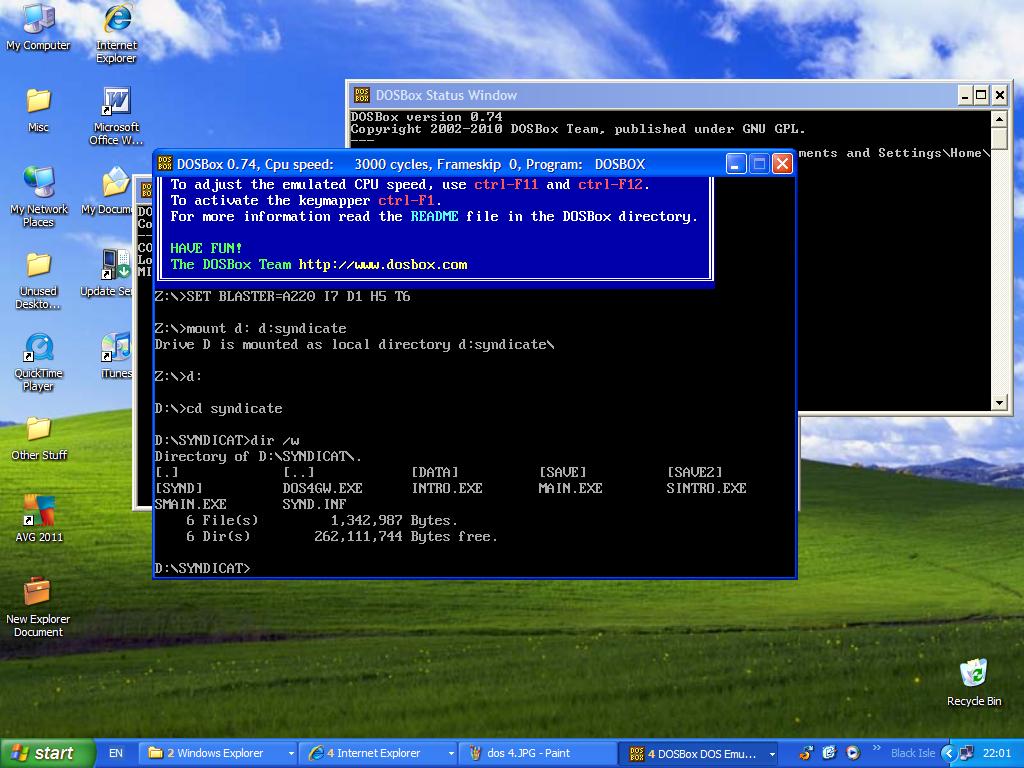Click SMAIN.EXE in directory listing
The height and width of the screenshot is (768, 1024).
pyautogui.click(x=190, y=504)
